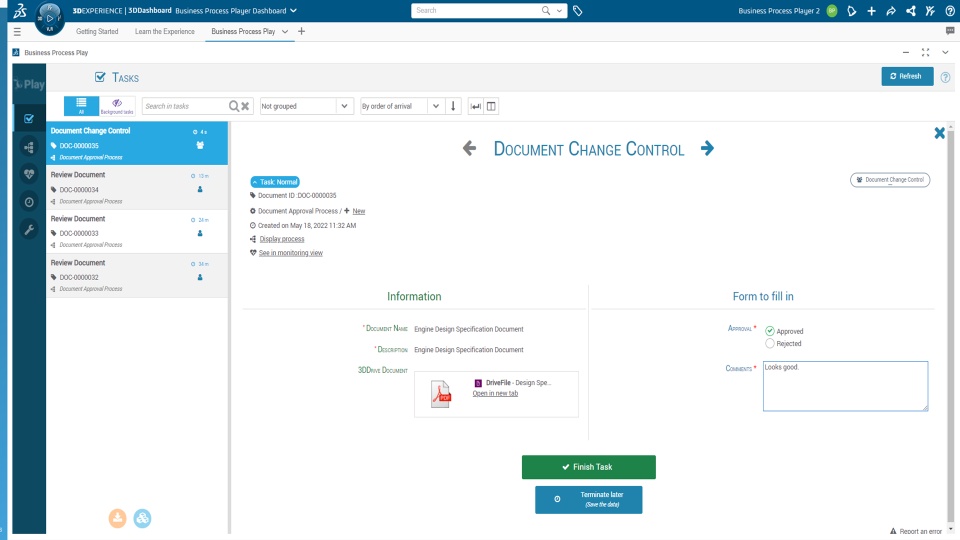
Task: Open the tools icon in top bar
Action: tap(930, 10)
